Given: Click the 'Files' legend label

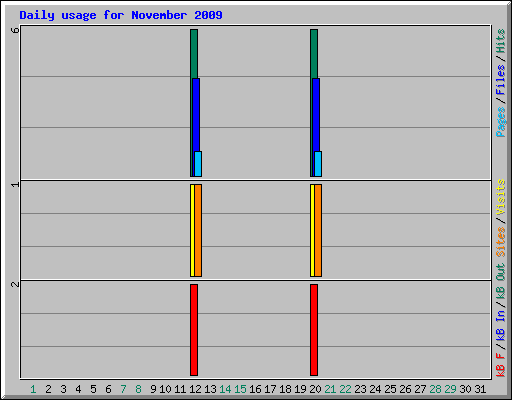Looking at the screenshot, I should pyautogui.click(x=501, y=80).
